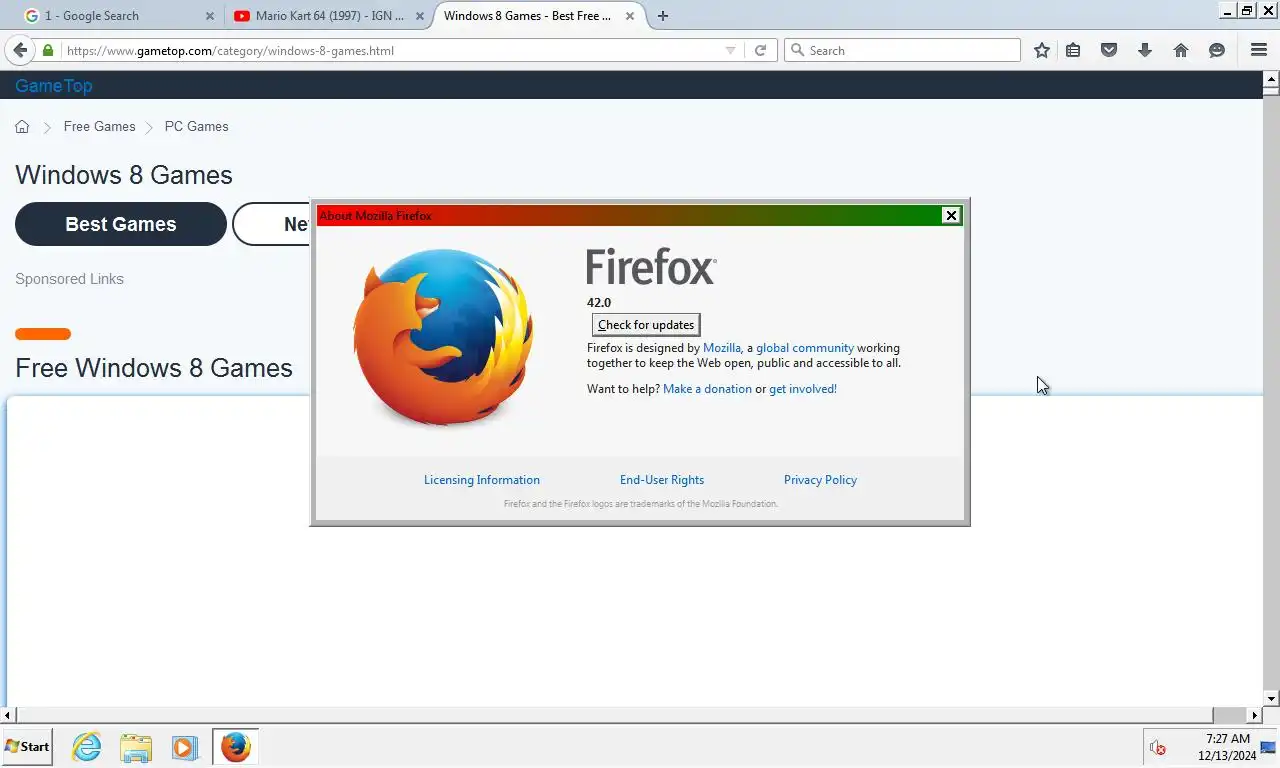Open the Mozilla link in About dialog

[x=721, y=348]
